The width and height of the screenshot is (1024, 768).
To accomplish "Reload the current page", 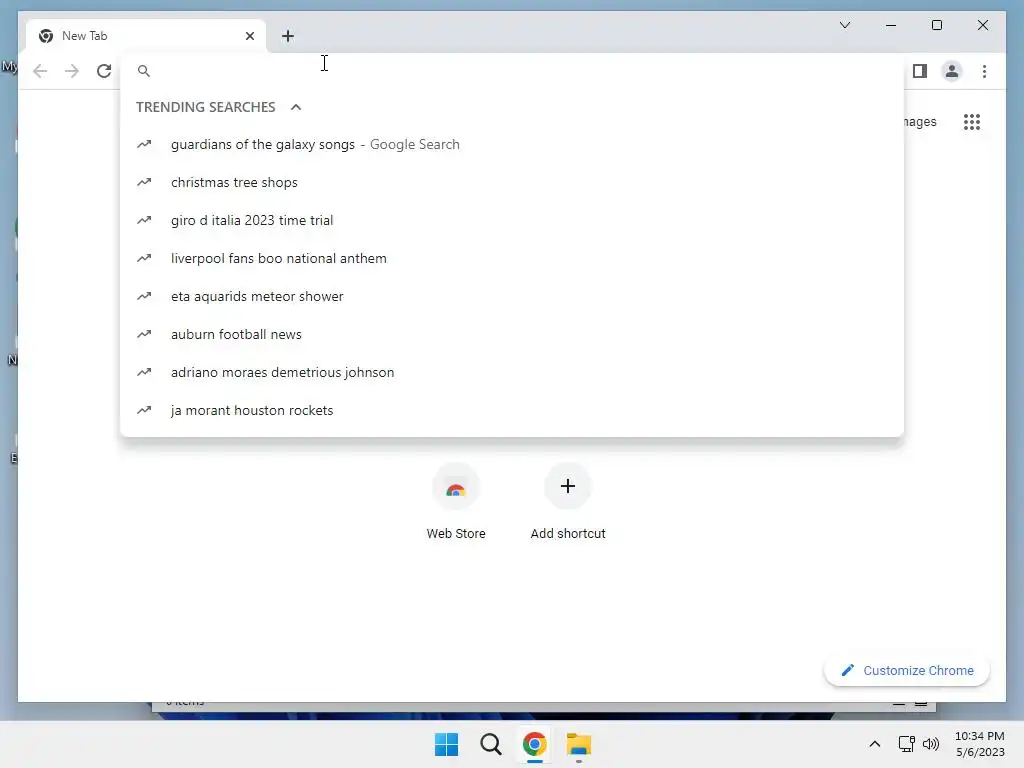I will pos(104,71).
